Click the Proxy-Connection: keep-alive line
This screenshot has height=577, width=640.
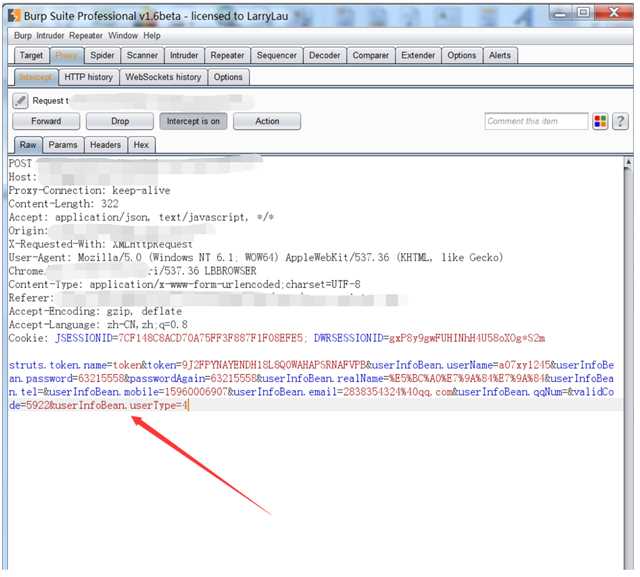pos(89,190)
